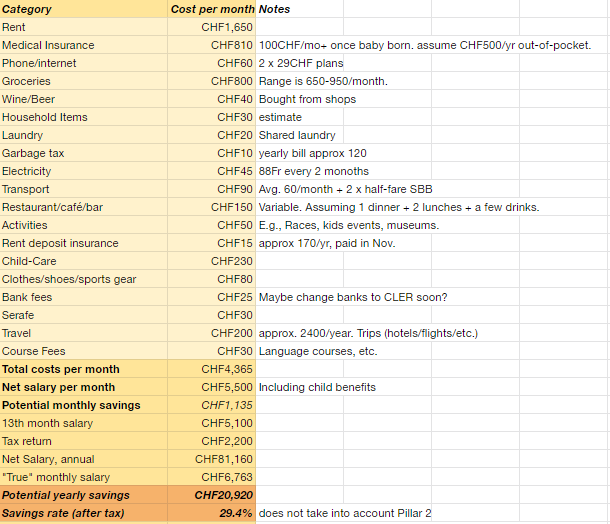Click 'Including child benefits' note
The image size is (610, 524).
click(x=317, y=387)
